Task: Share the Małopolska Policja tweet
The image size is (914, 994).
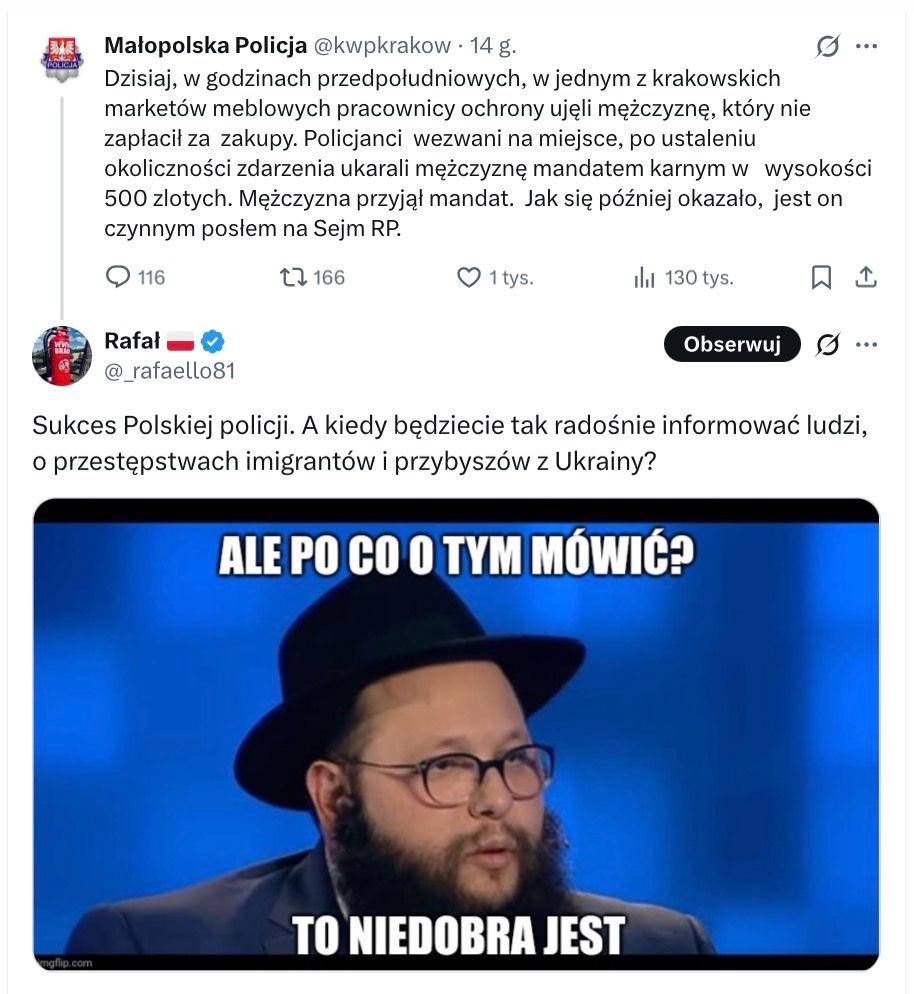Action: pyautogui.click(x=867, y=277)
